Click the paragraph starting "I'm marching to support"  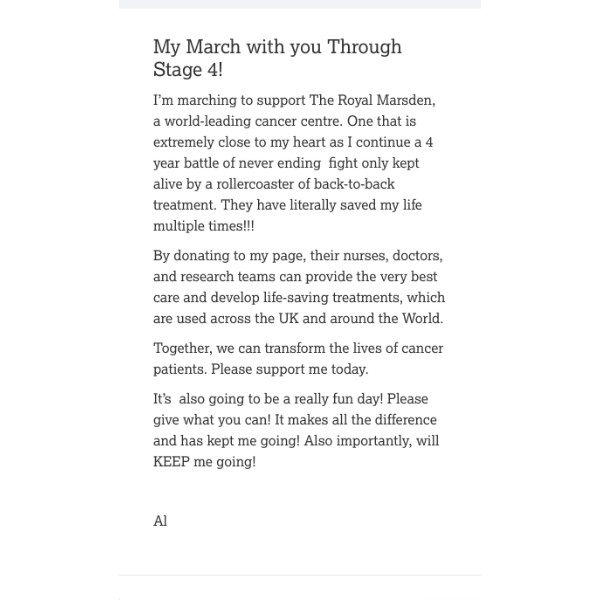pyautogui.click(x=299, y=163)
